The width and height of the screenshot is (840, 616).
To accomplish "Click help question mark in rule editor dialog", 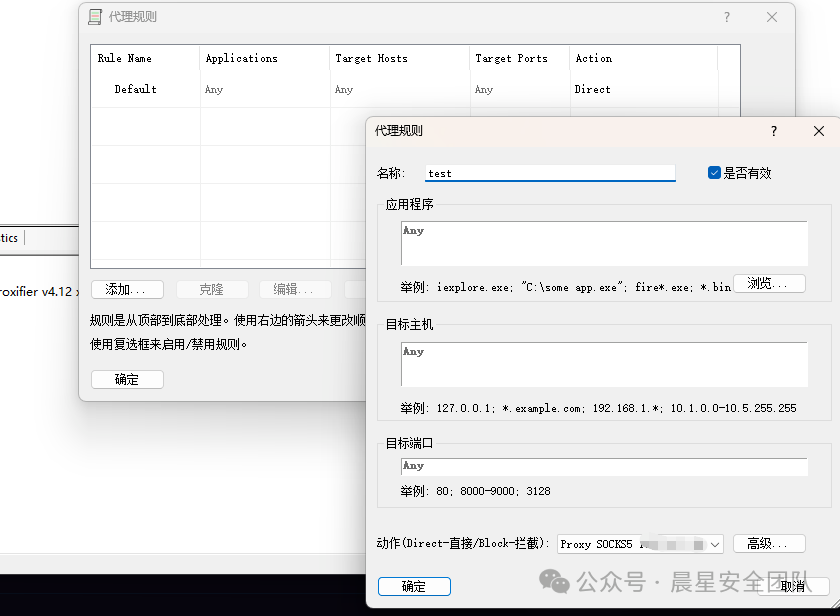I will (773, 131).
